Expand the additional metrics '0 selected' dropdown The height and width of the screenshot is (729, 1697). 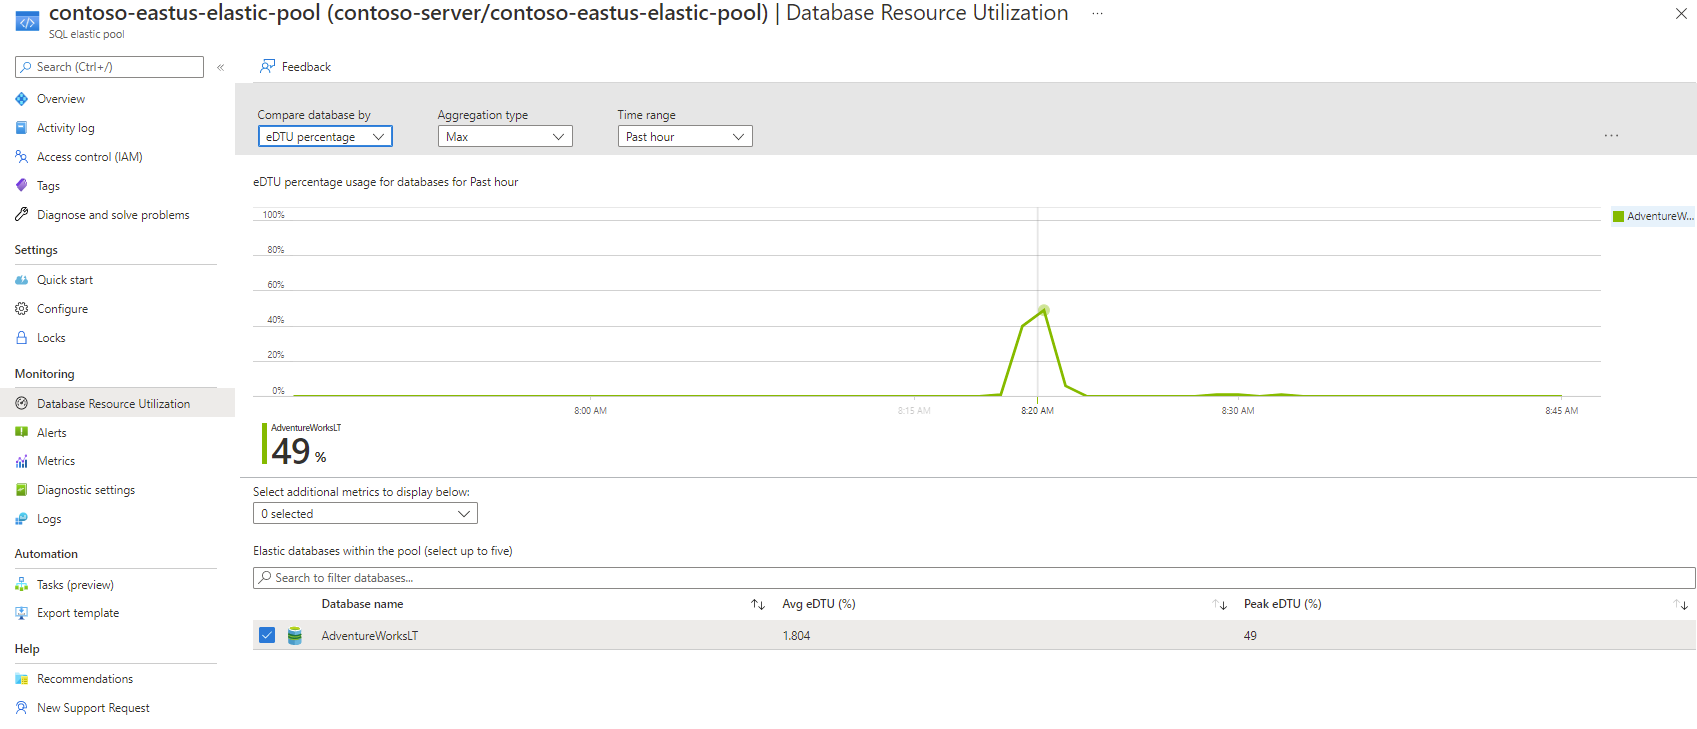[365, 513]
